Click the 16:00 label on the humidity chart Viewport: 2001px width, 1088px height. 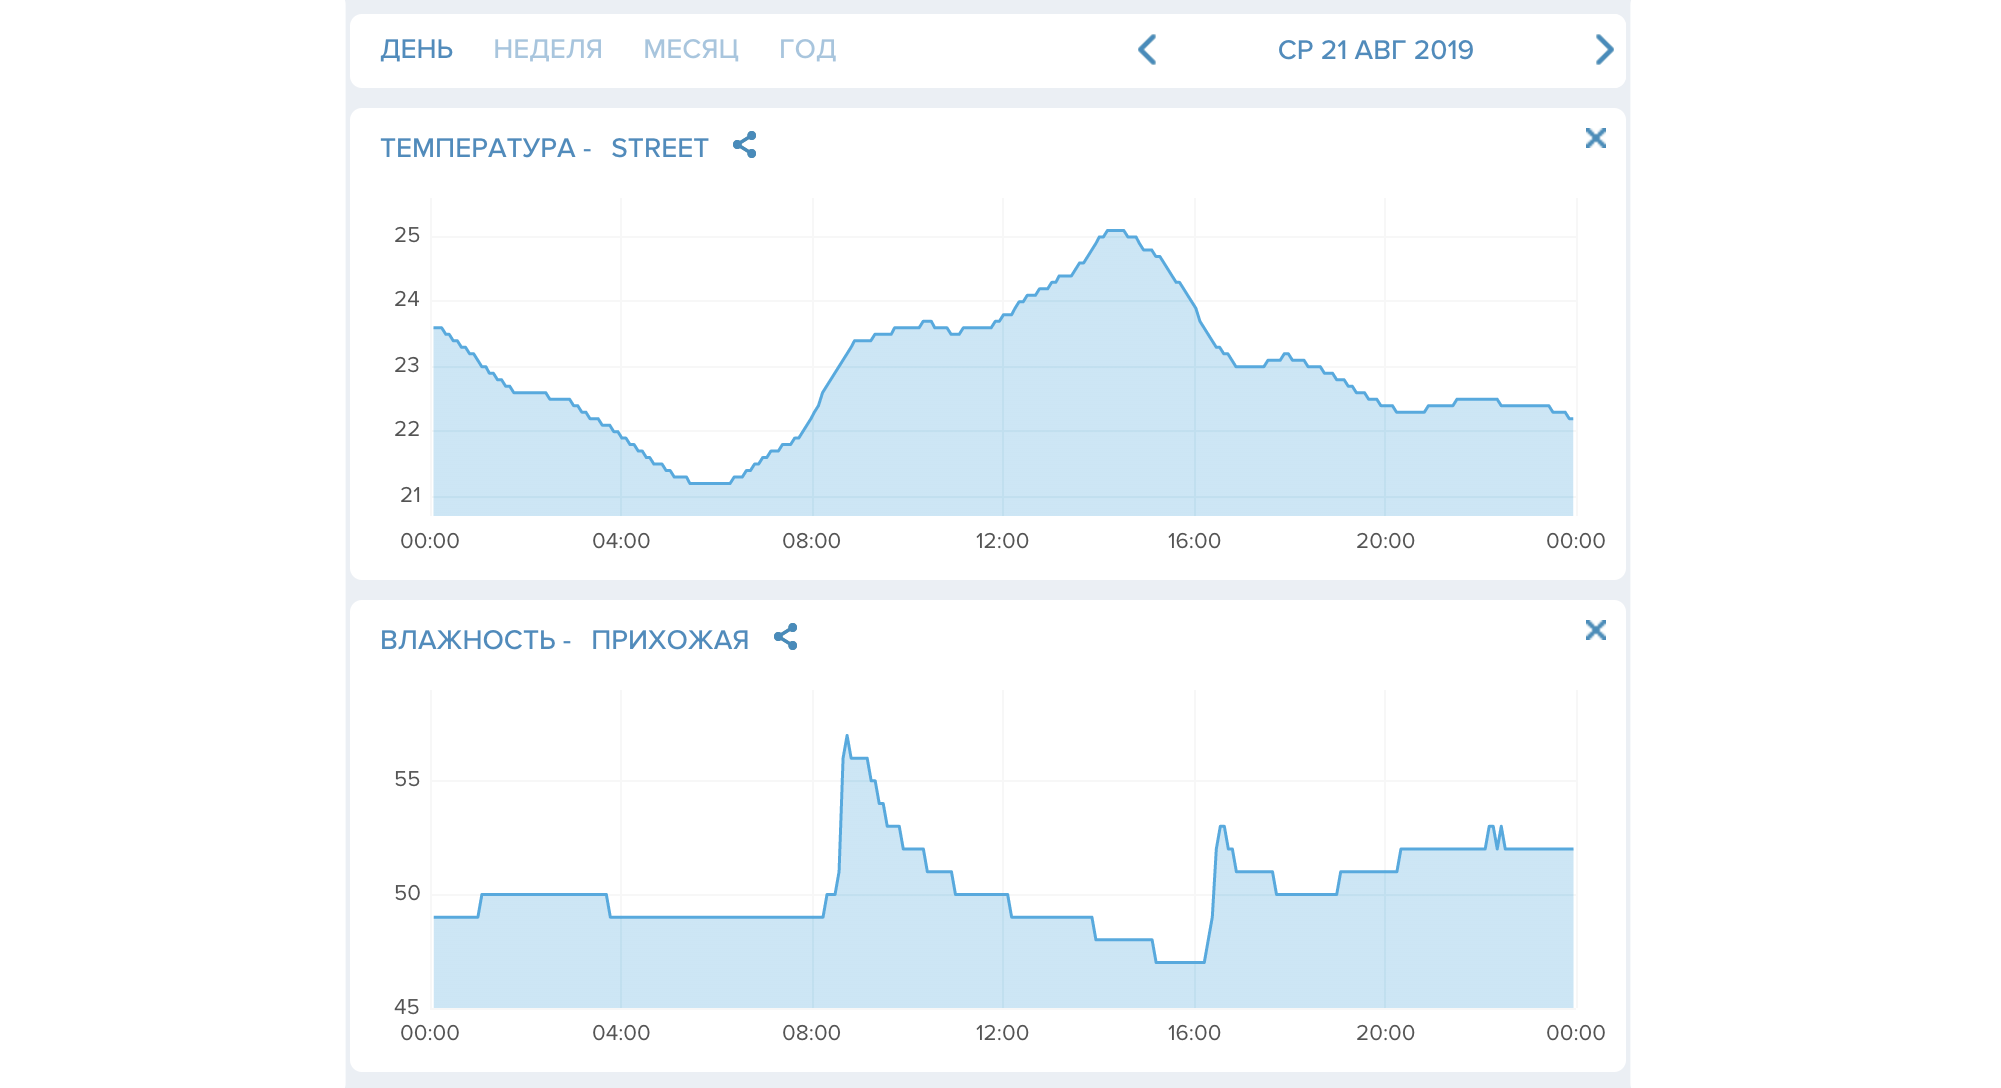[1194, 1033]
